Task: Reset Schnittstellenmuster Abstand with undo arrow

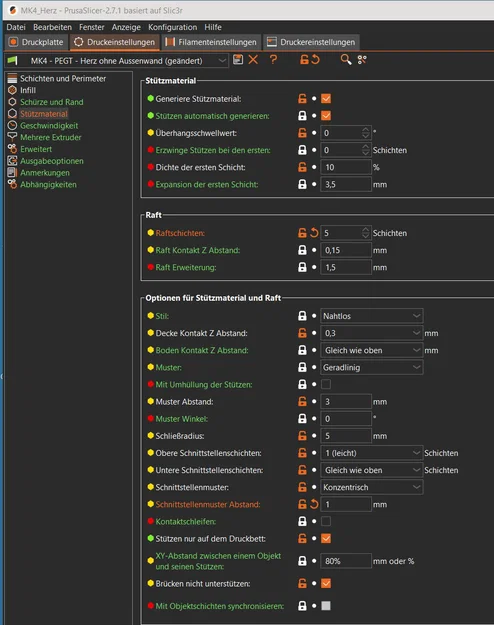Action: click(314, 504)
